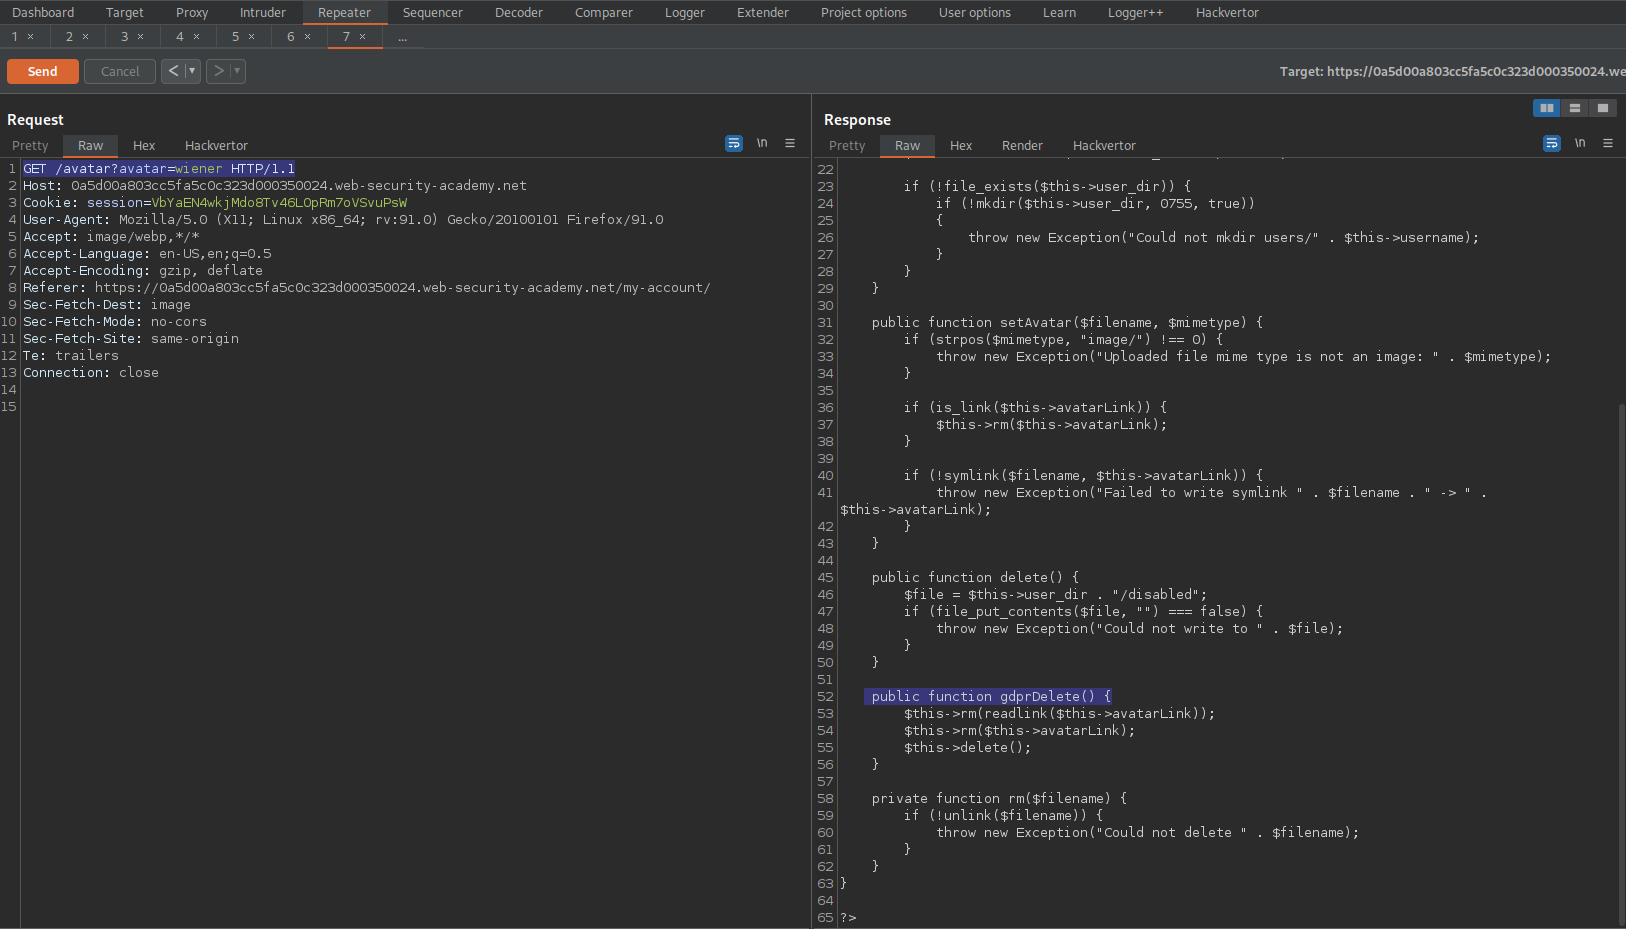The width and height of the screenshot is (1626, 929).
Task: Open Response panel hamburger menu
Action: (x=1608, y=143)
